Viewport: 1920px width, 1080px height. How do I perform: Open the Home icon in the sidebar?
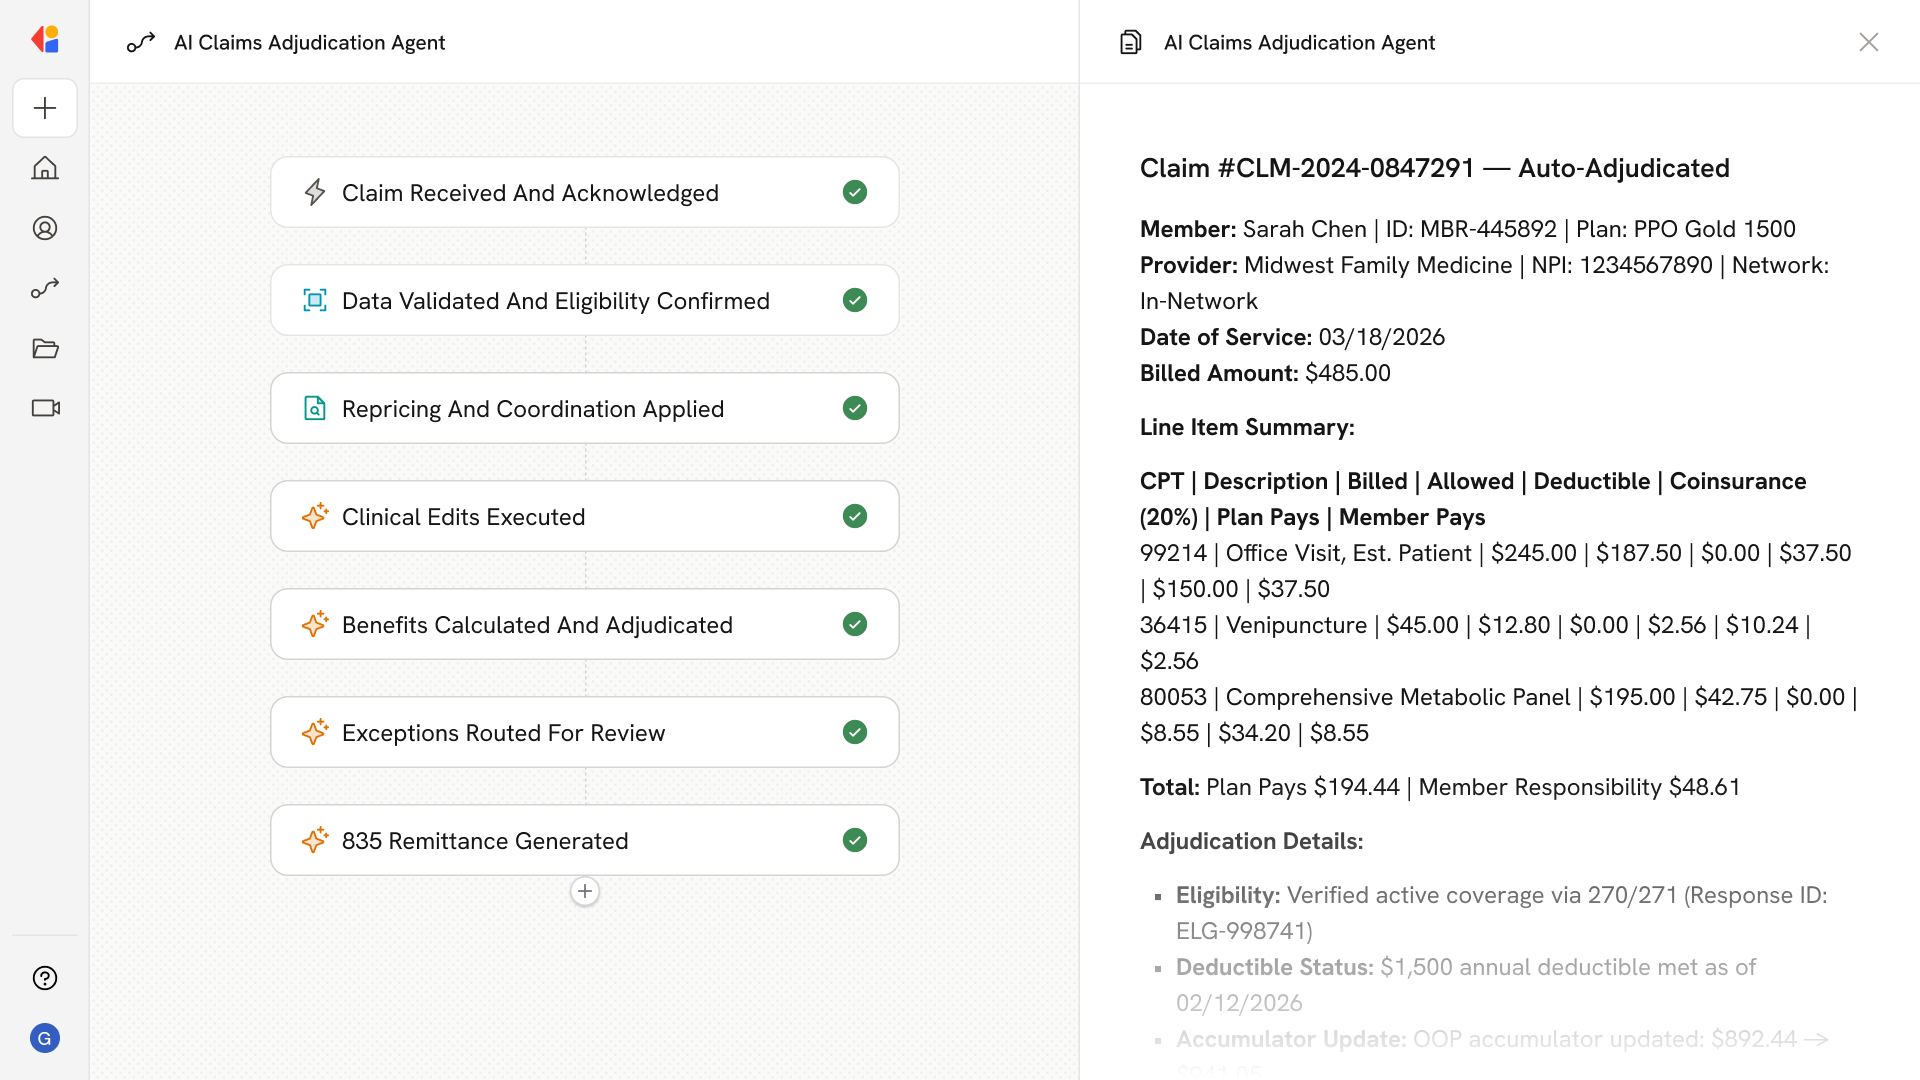click(x=45, y=168)
